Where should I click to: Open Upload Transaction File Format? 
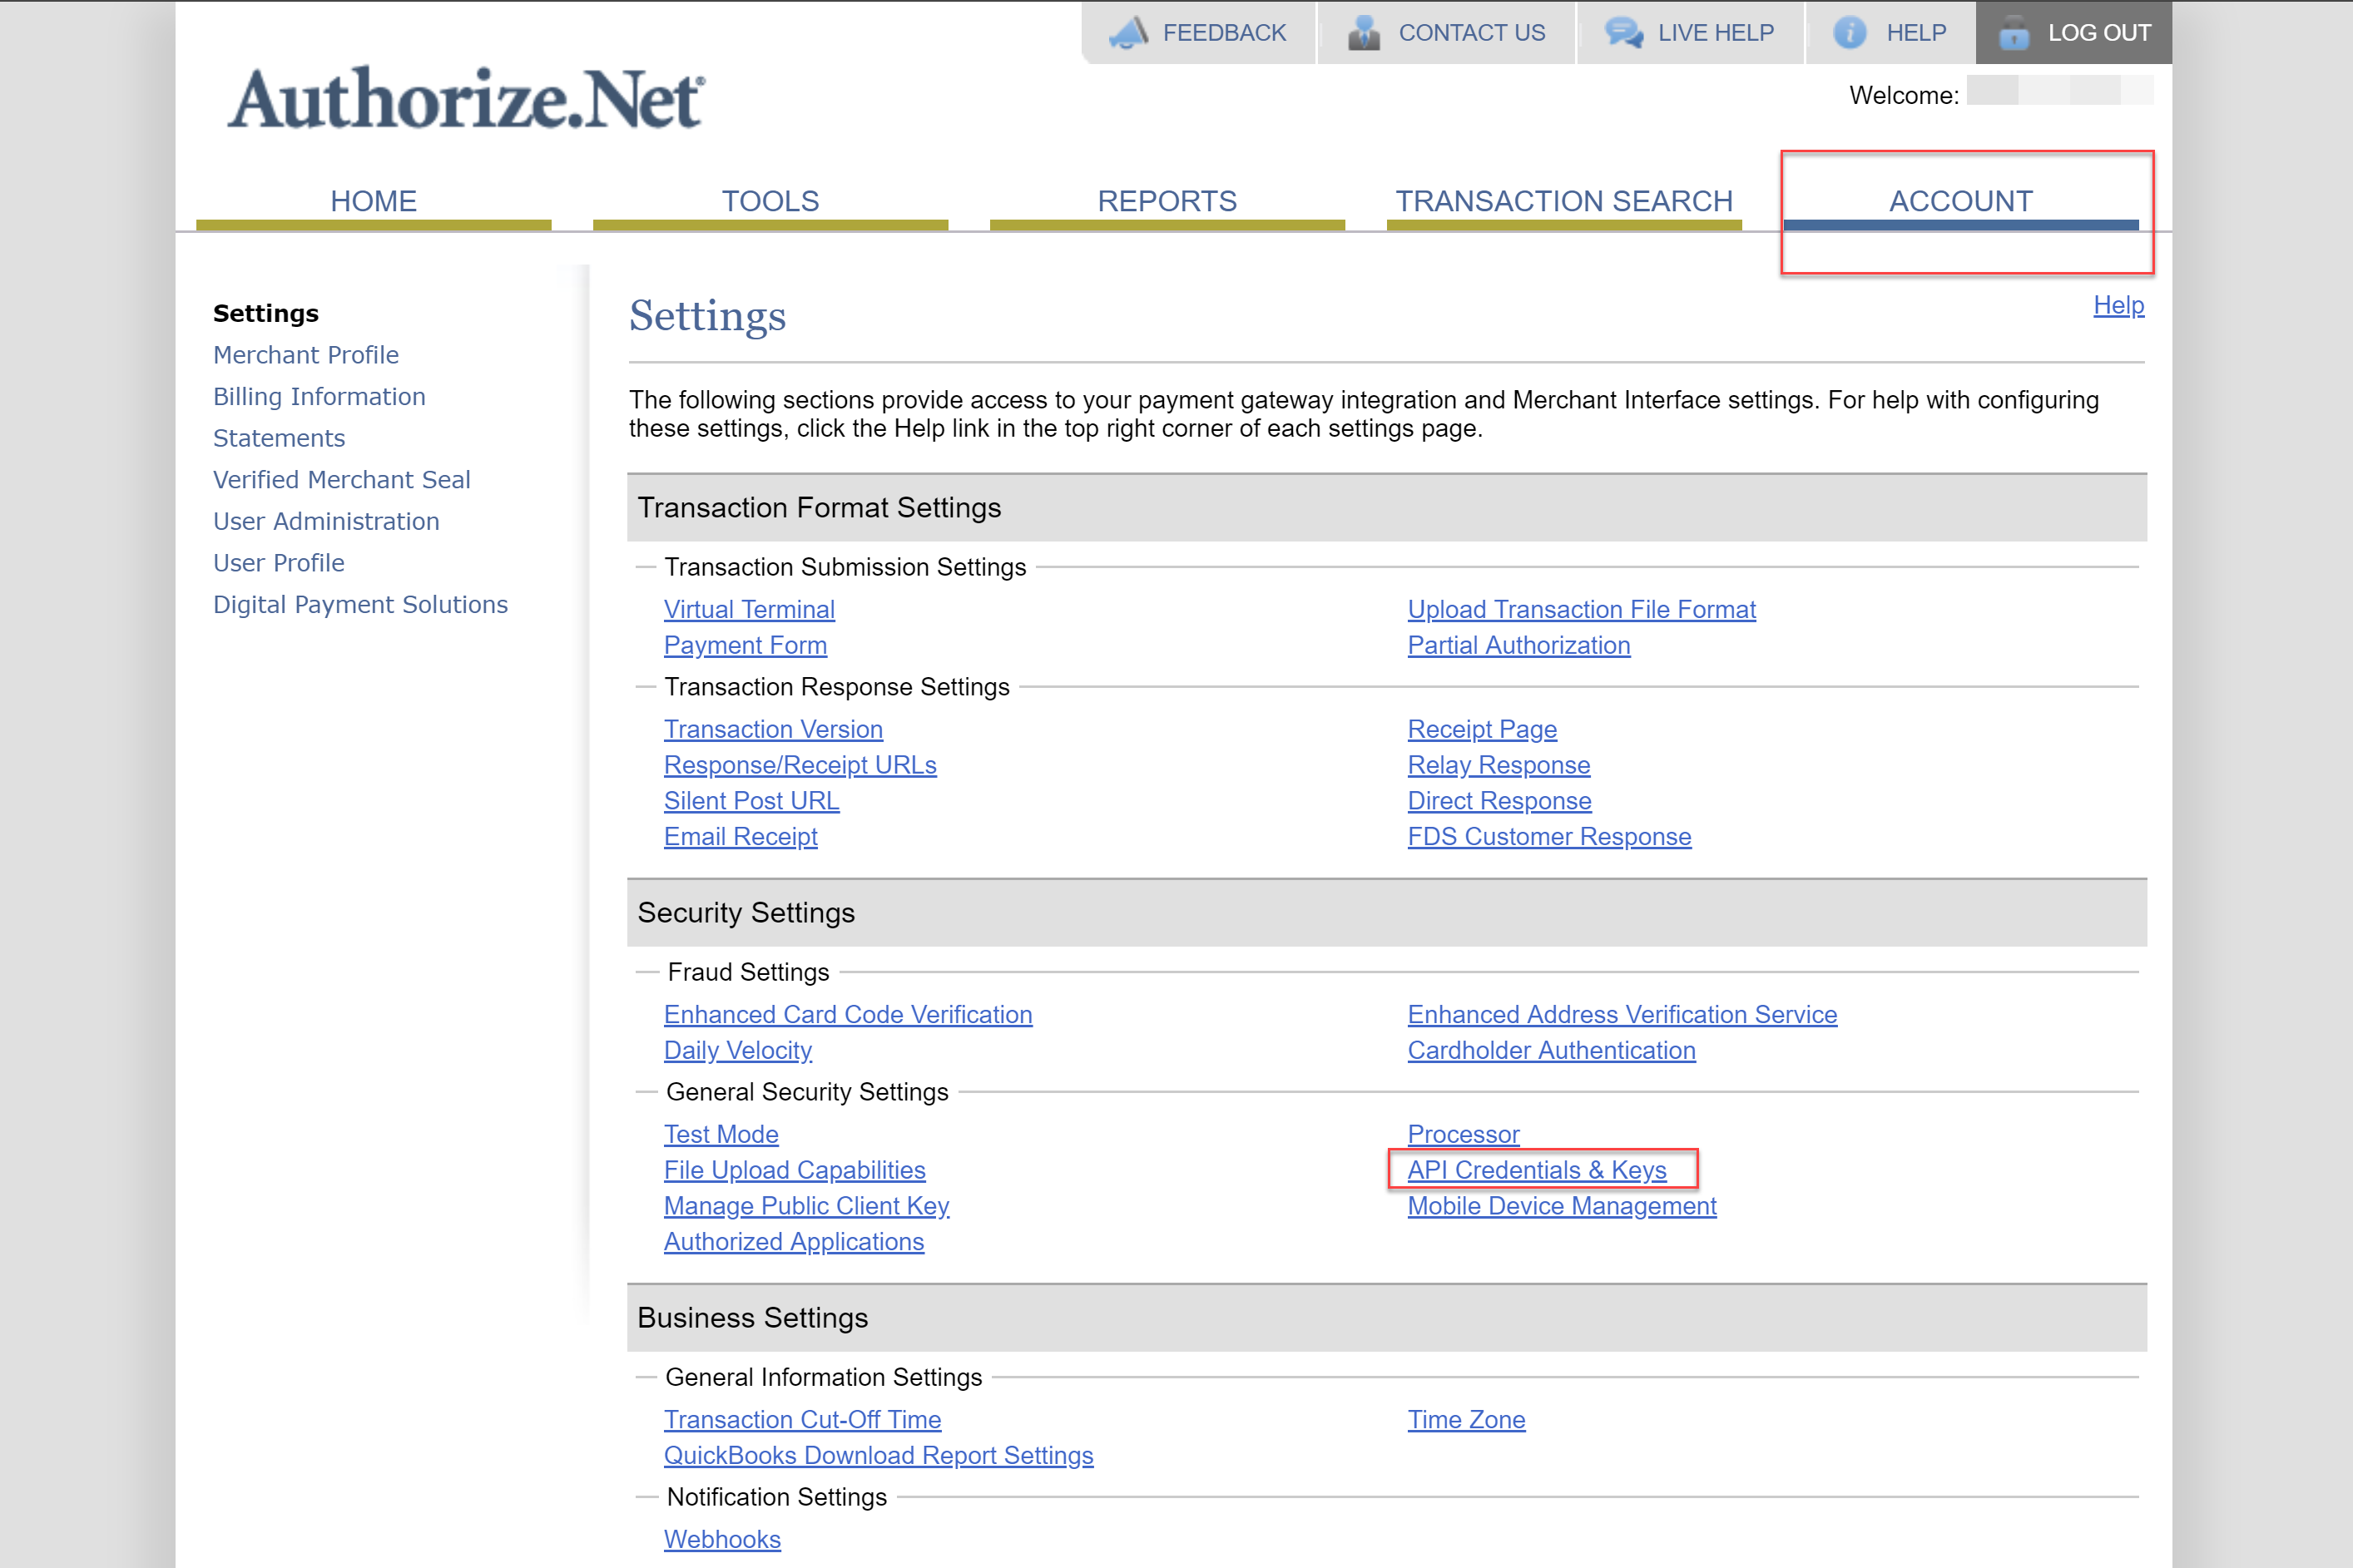(x=1581, y=609)
